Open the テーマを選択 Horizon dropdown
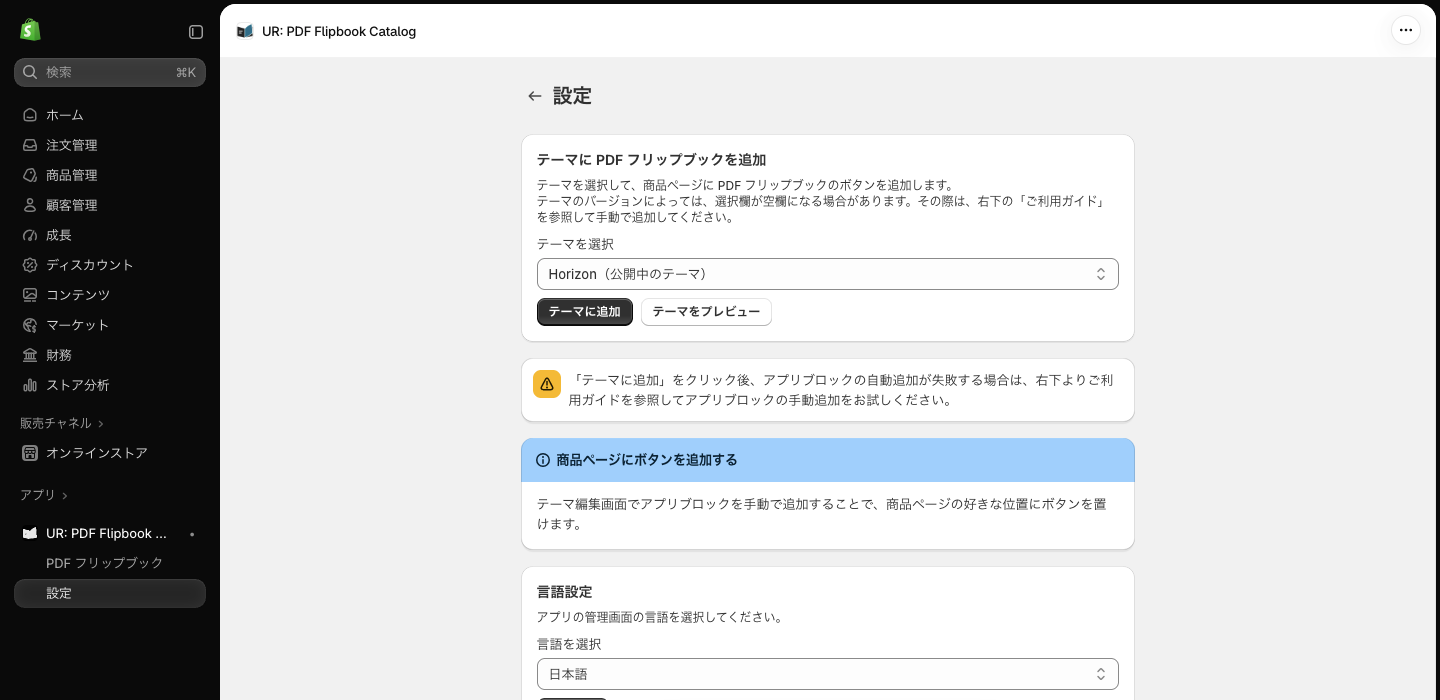The image size is (1440, 700). [x=828, y=274]
